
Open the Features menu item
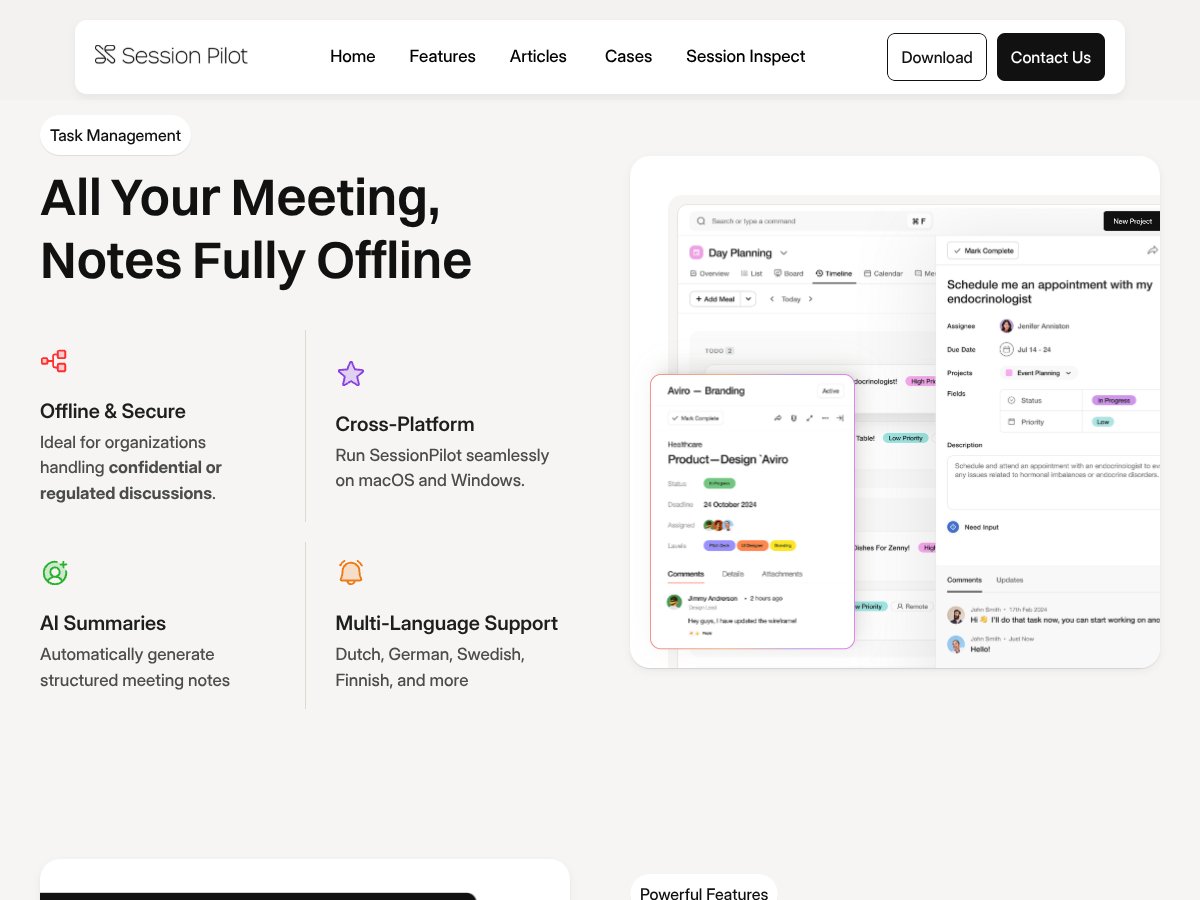click(x=442, y=57)
